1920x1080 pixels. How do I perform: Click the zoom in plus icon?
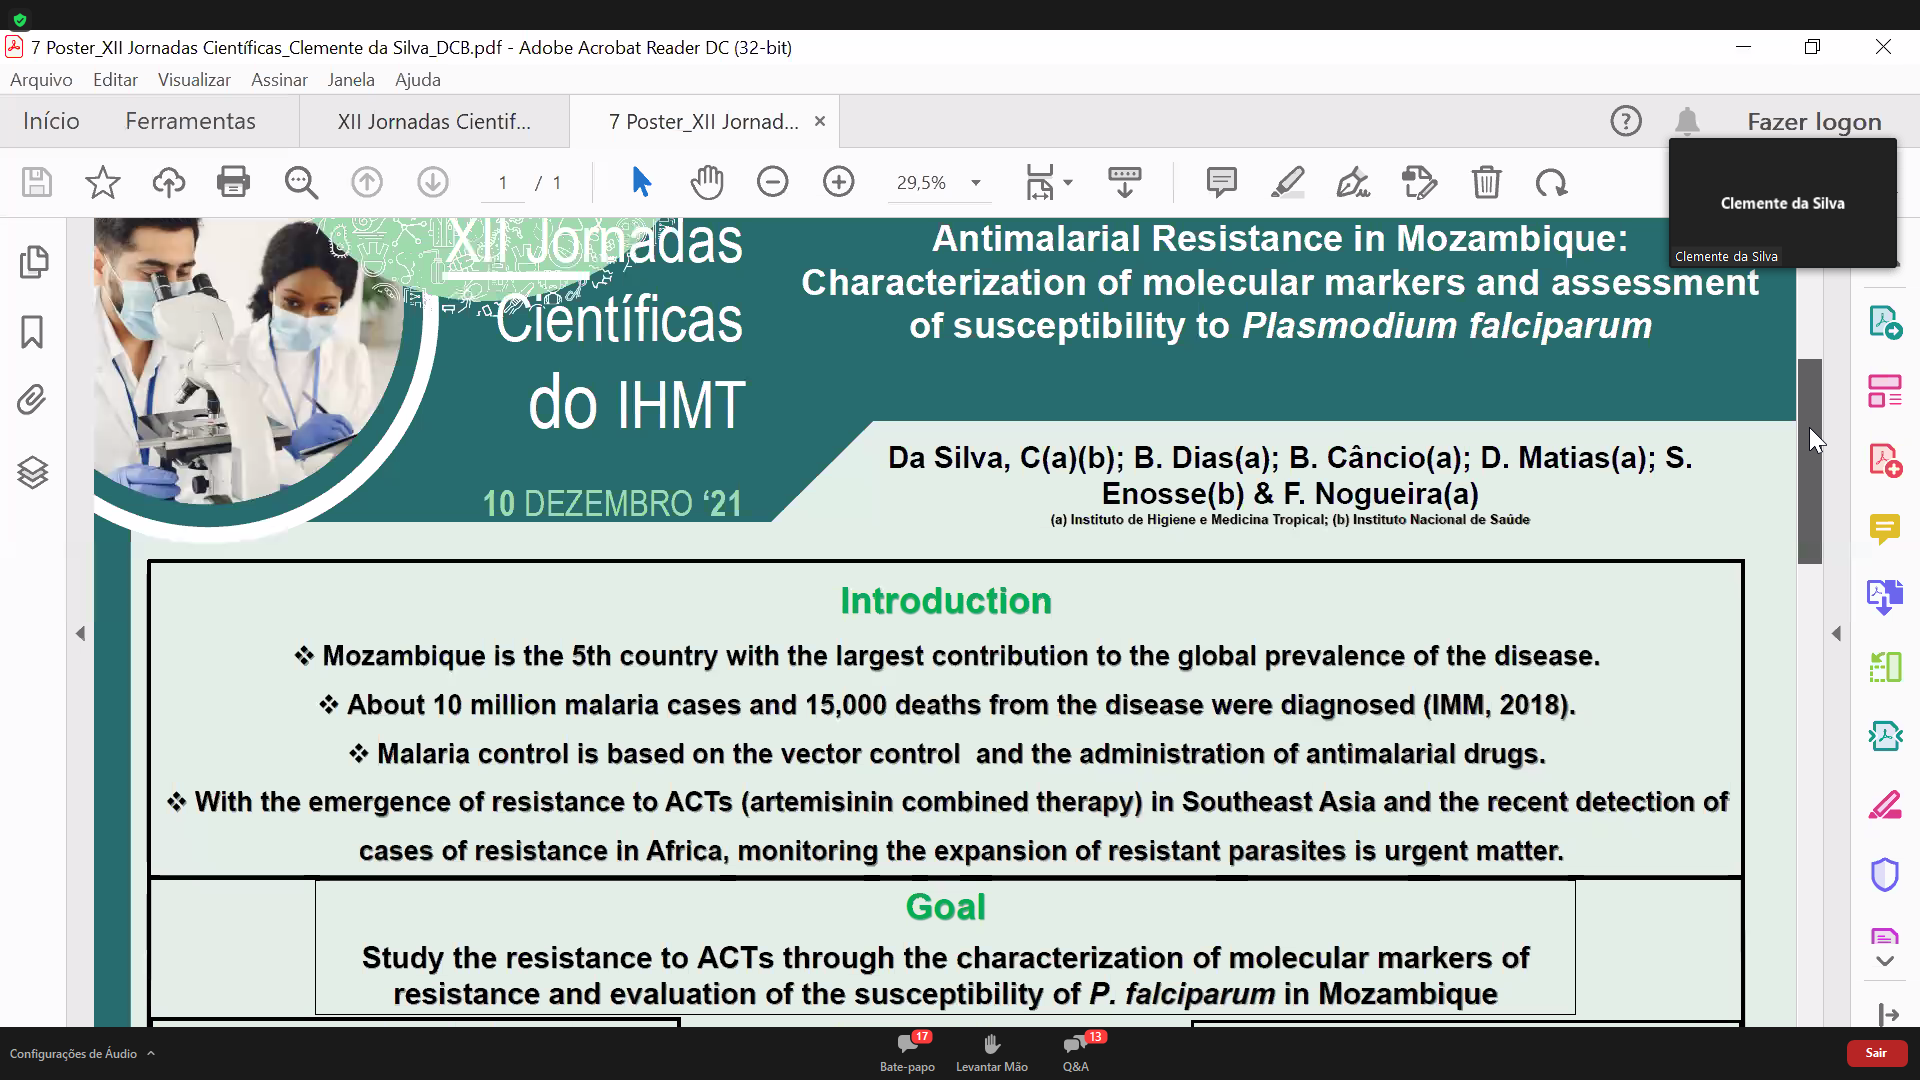838,182
